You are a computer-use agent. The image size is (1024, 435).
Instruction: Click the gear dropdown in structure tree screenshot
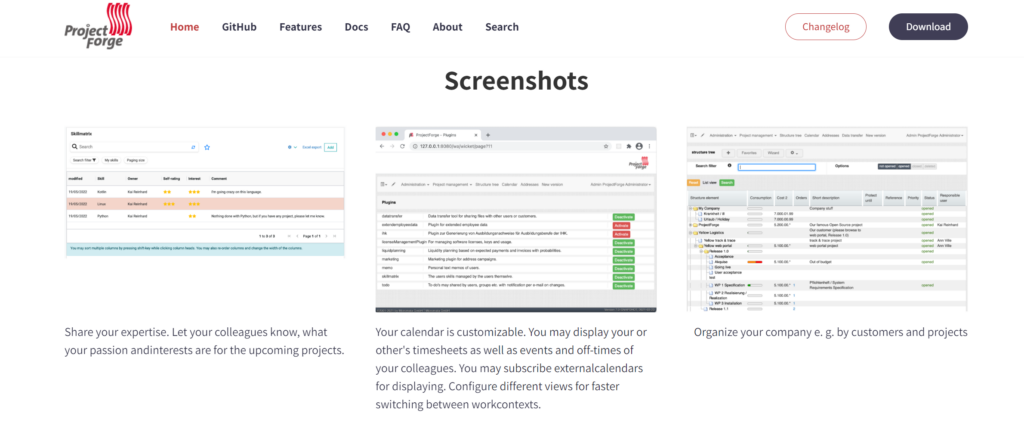point(794,152)
